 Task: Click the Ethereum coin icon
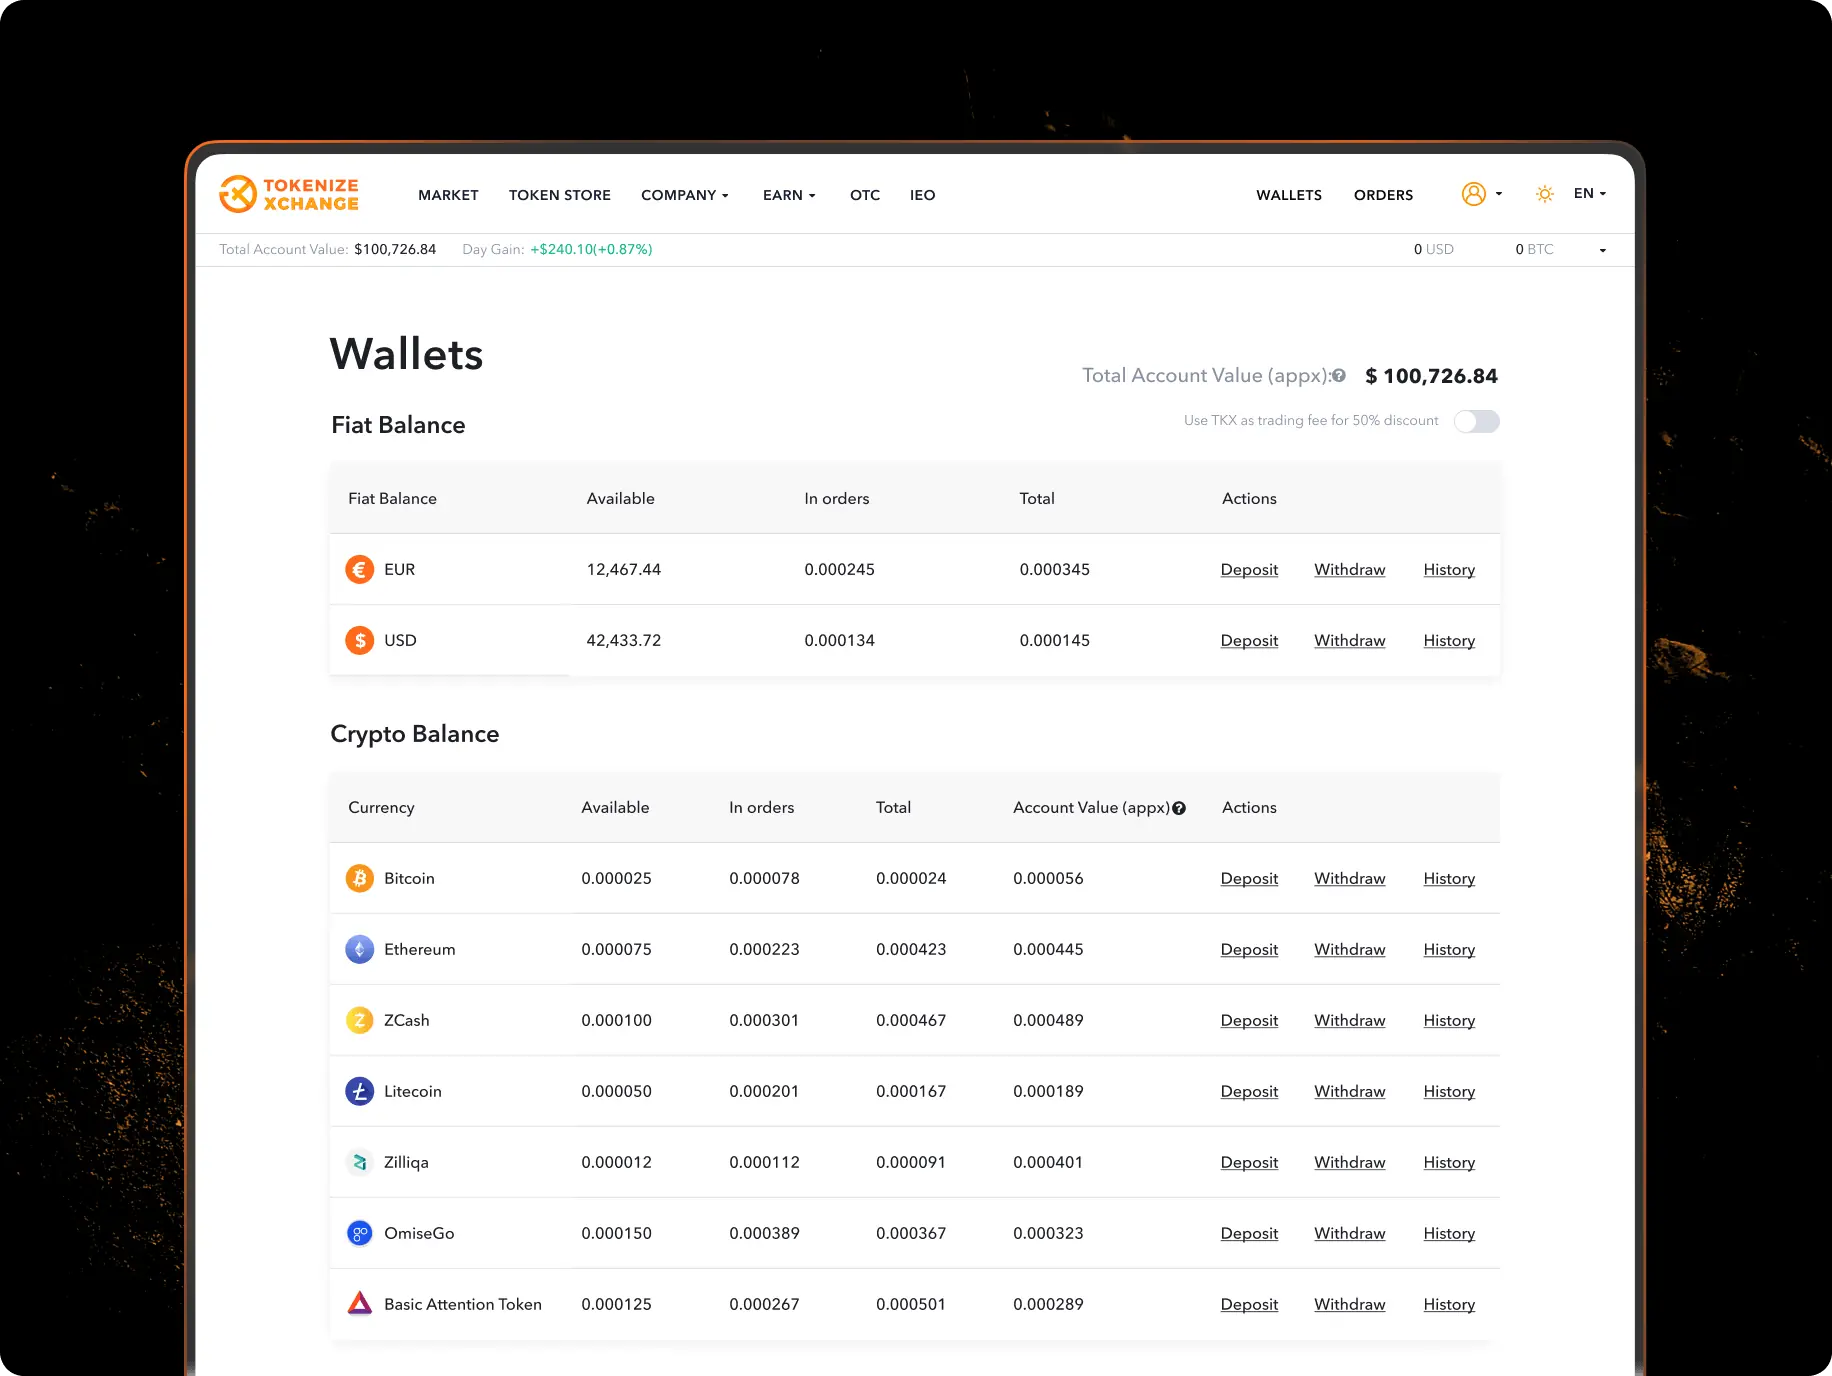(x=359, y=949)
